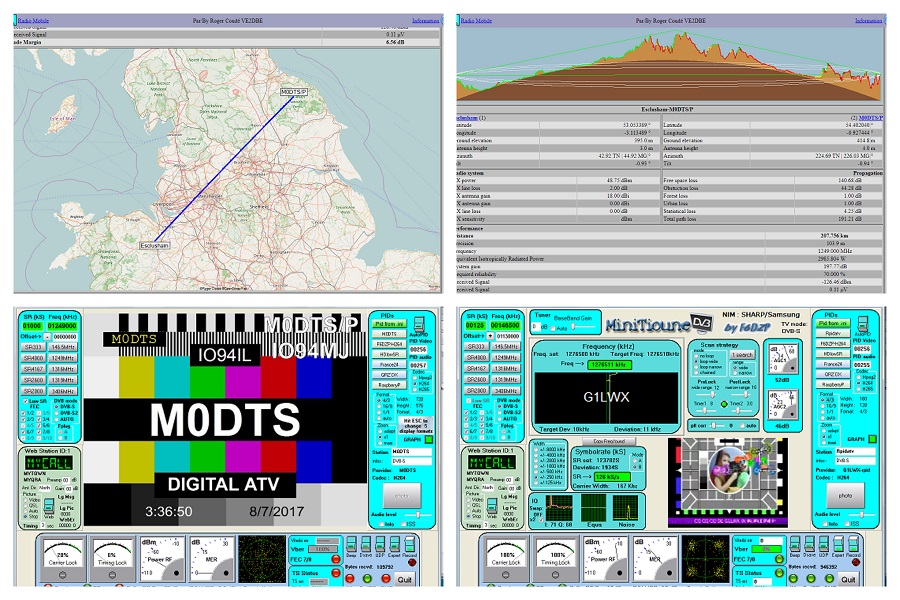900x600 pixels.
Task: Open Radio Mobile link on path profile page
Action: (x=476, y=21)
